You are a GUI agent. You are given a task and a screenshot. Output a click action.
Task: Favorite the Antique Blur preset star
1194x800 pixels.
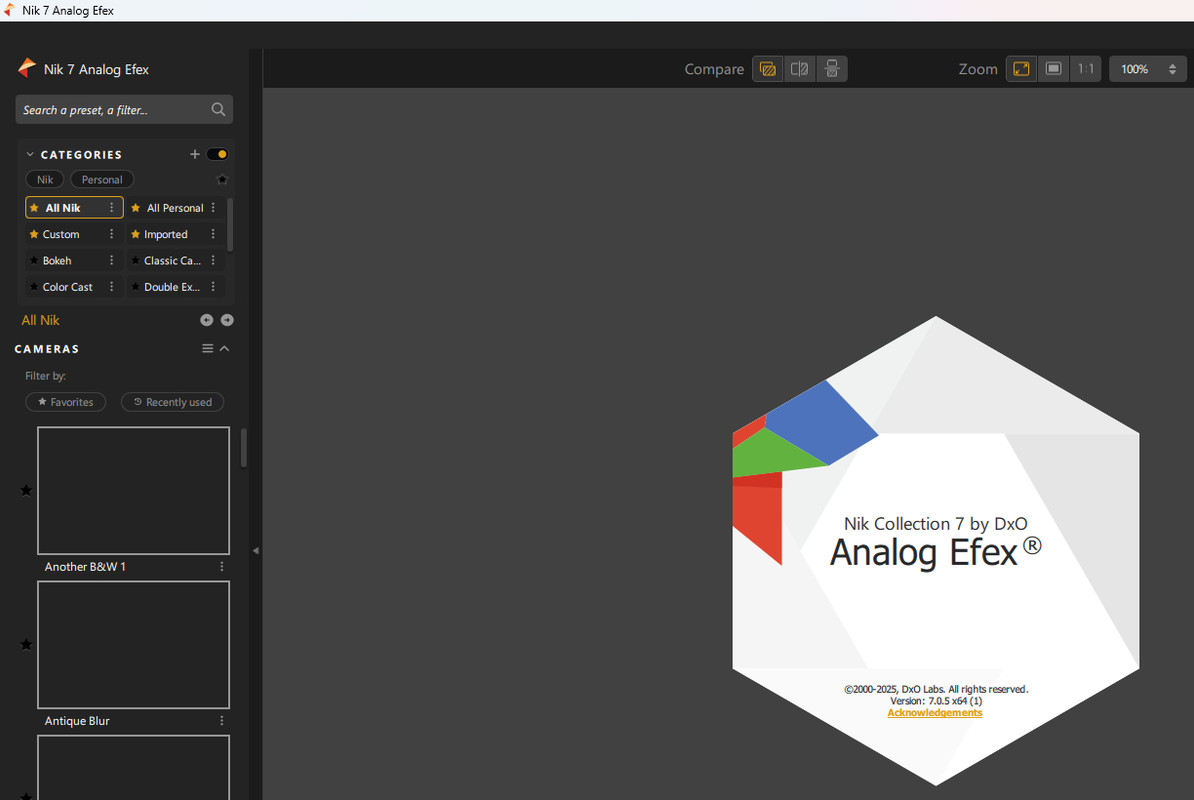tap(26, 645)
